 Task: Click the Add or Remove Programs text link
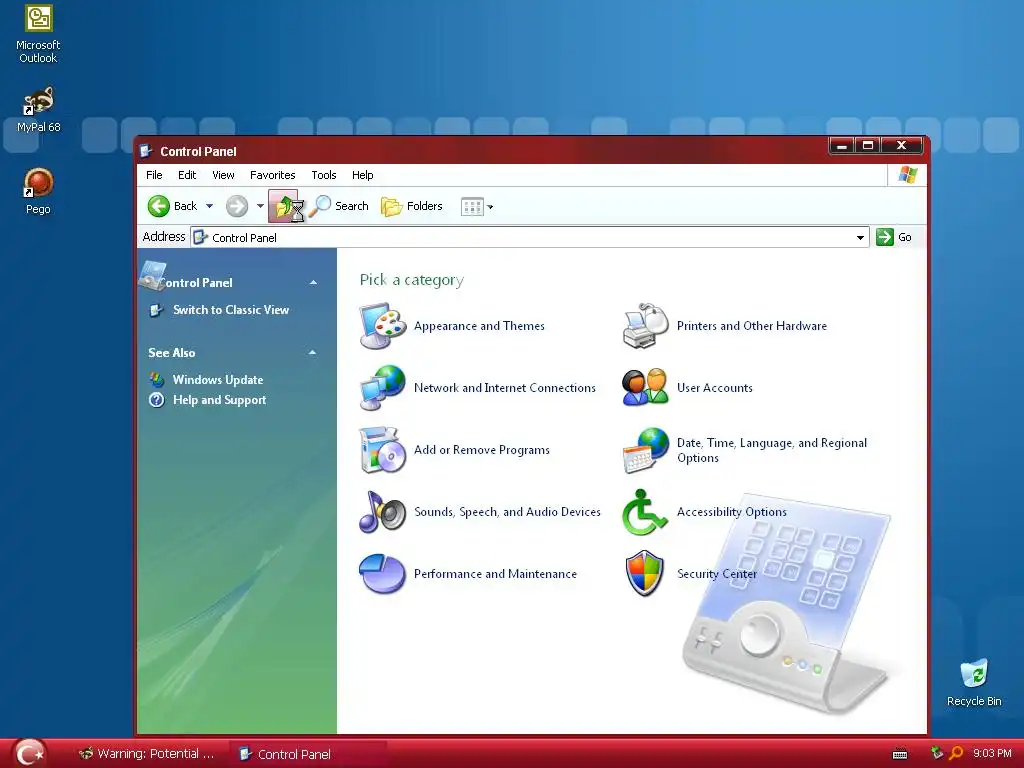481,450
